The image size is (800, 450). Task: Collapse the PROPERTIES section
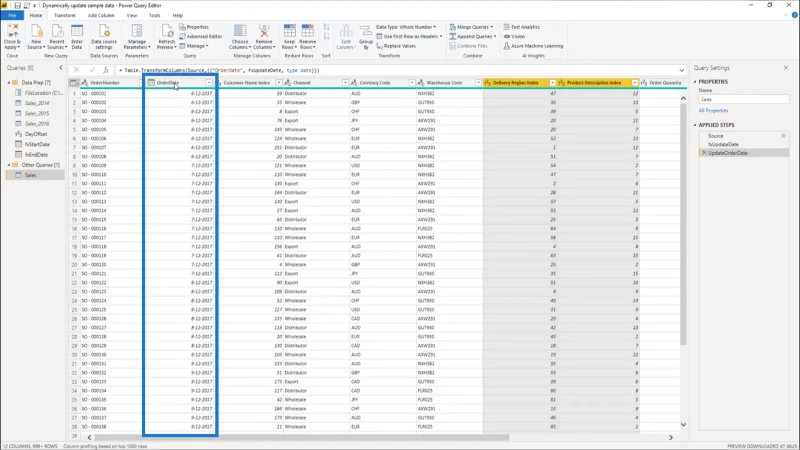(x=695, y=82)
